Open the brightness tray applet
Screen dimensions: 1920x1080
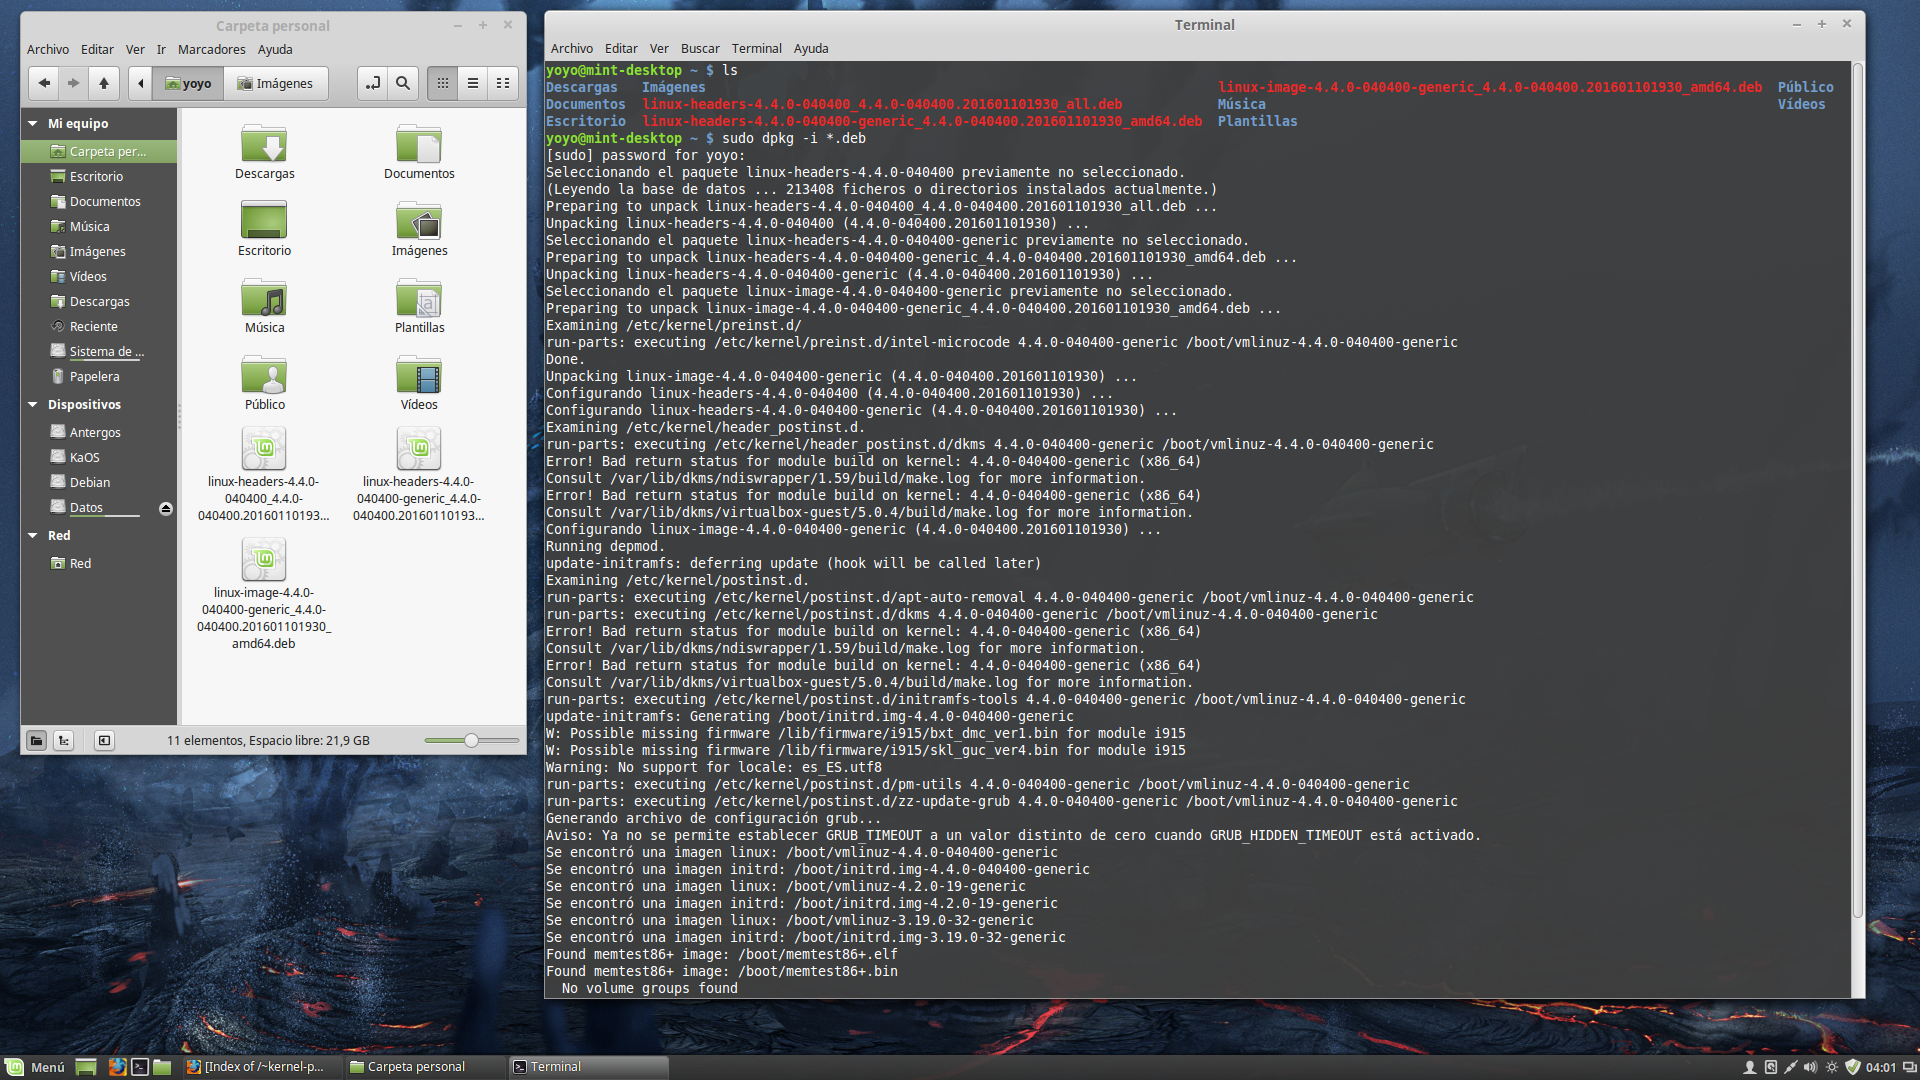(x=1832, y=1067)
